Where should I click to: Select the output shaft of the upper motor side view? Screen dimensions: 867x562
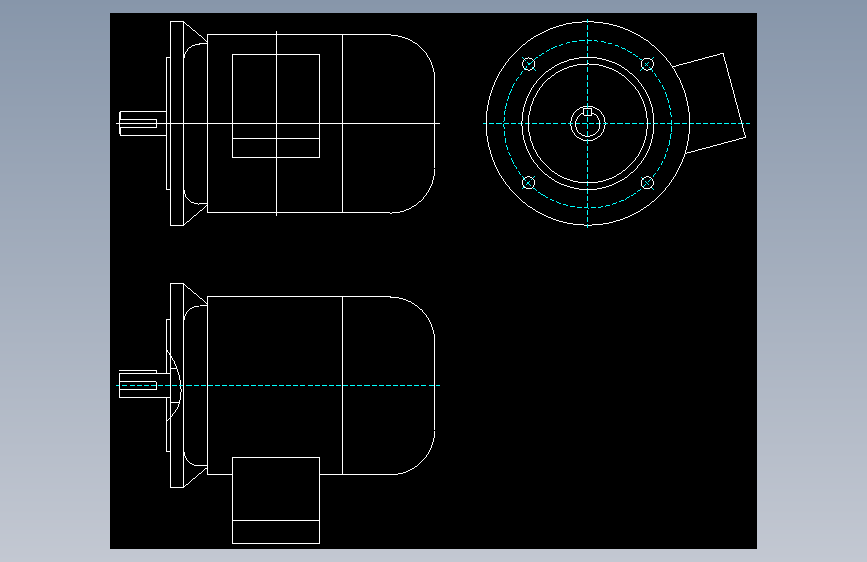143,123
